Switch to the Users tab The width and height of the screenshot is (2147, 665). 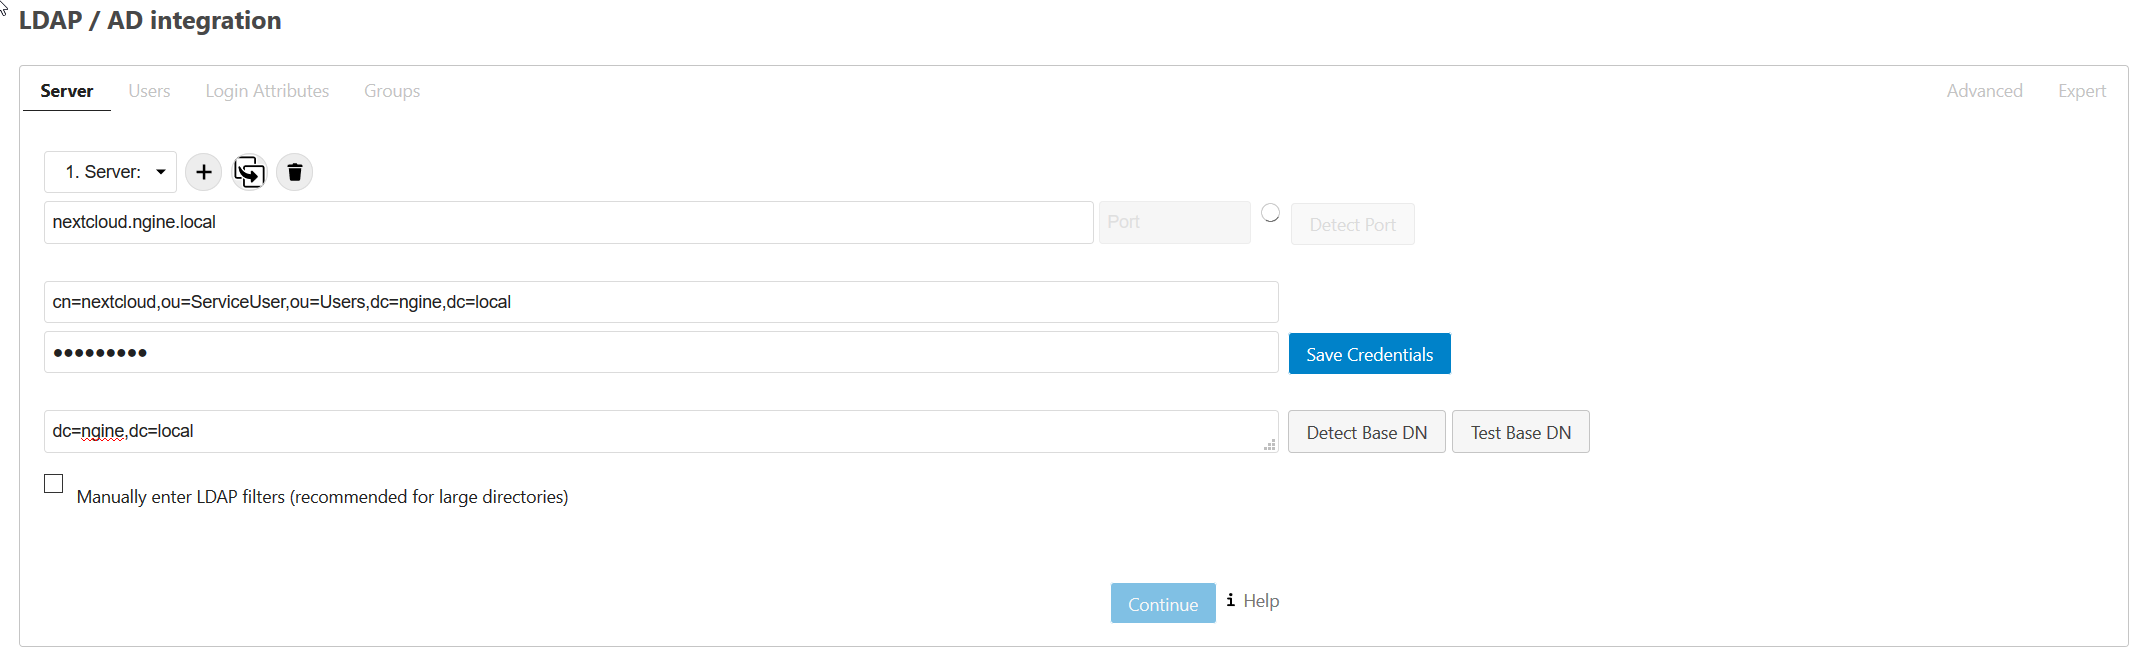pos(149,91)
